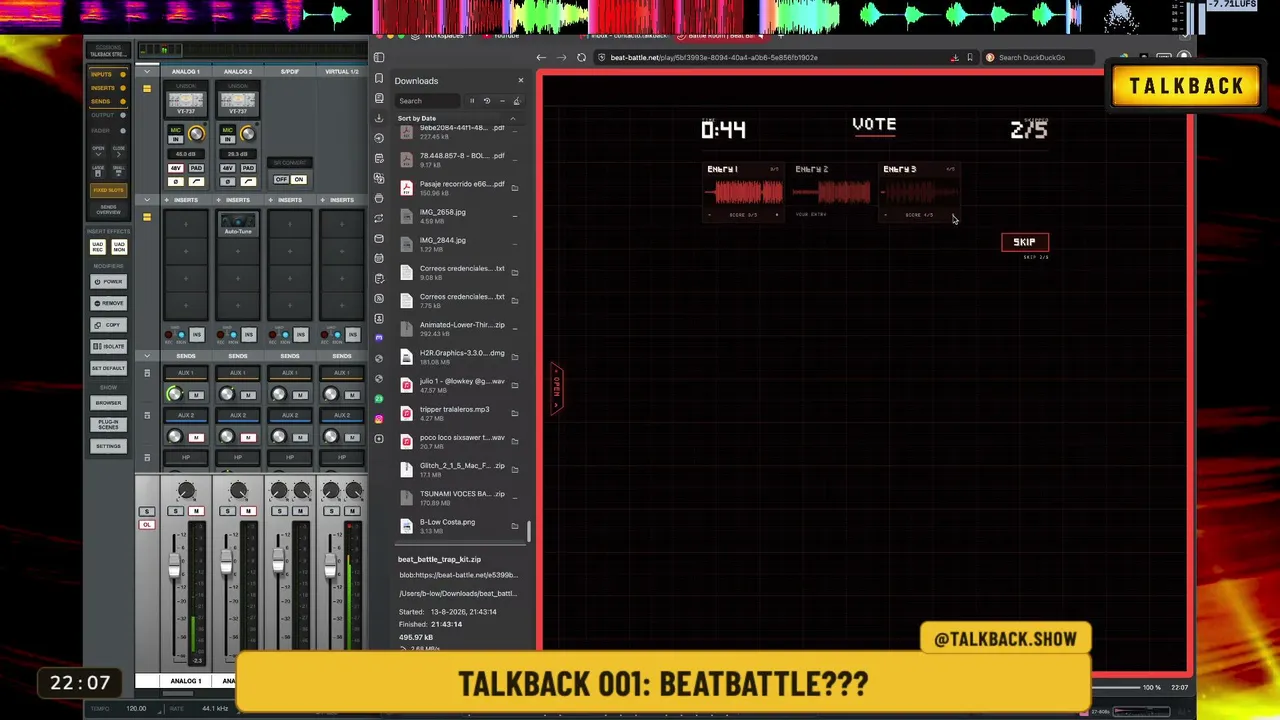Click the browser back arrow

pyautogui.click(x=541, y=57)
